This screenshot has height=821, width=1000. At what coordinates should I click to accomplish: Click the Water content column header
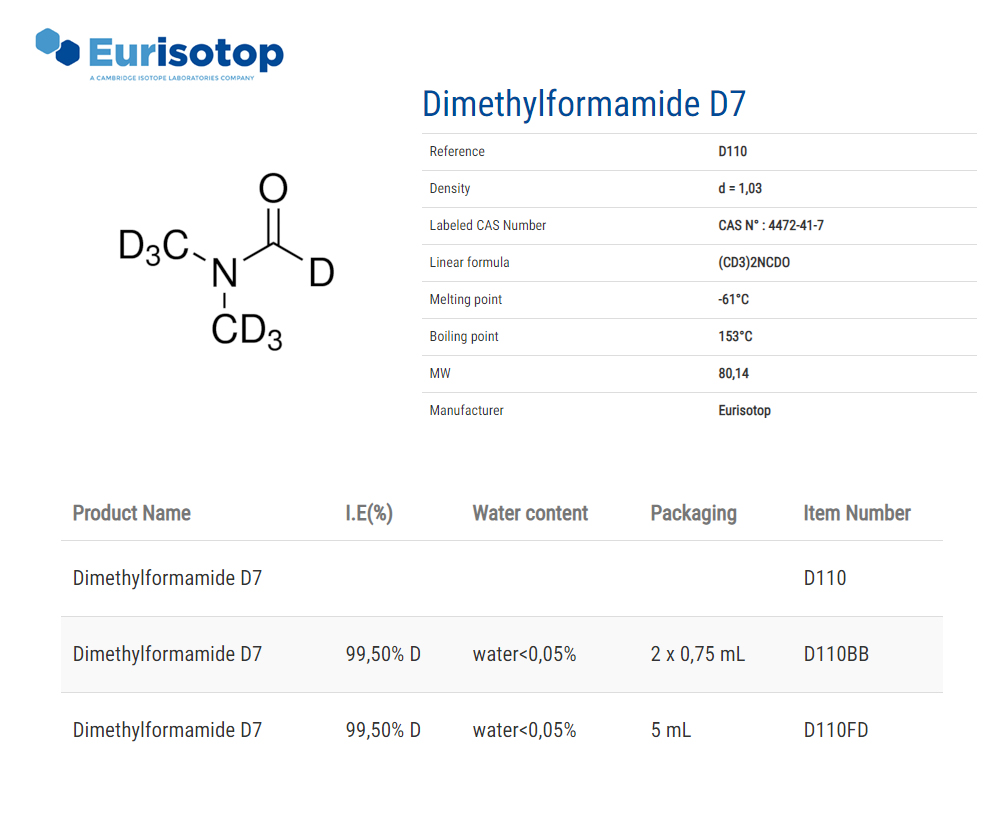[x=530, y=514]
